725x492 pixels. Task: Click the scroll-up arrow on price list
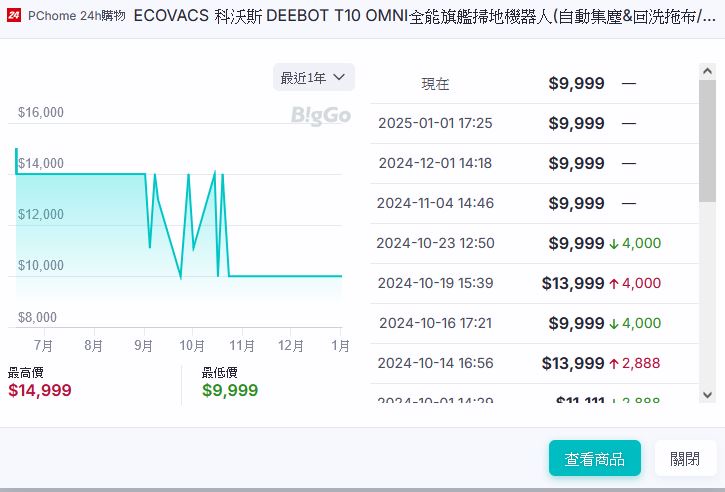point(707,73)
